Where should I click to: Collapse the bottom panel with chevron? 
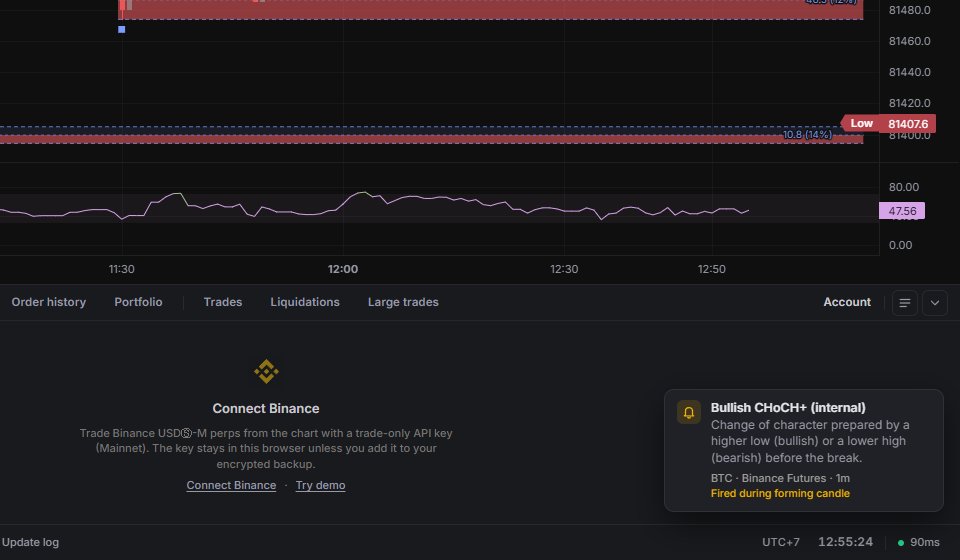coord(935,303)
